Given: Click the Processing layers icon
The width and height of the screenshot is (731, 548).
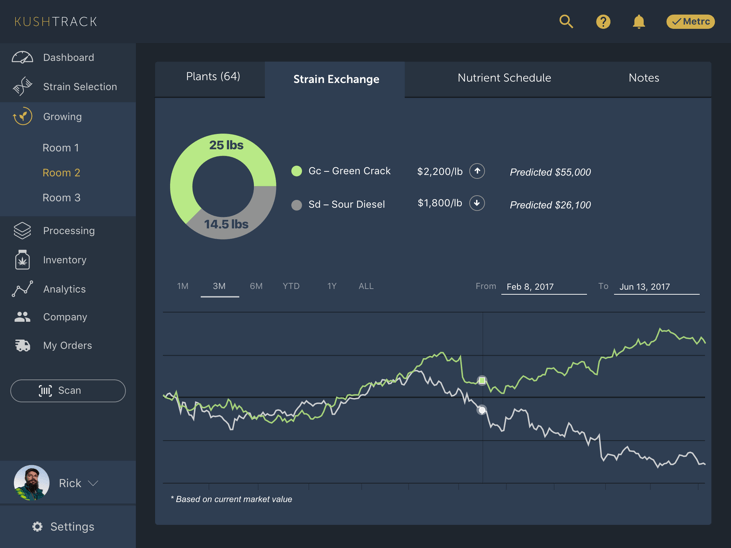Looking at the screenshot, I should pos(22,231).
